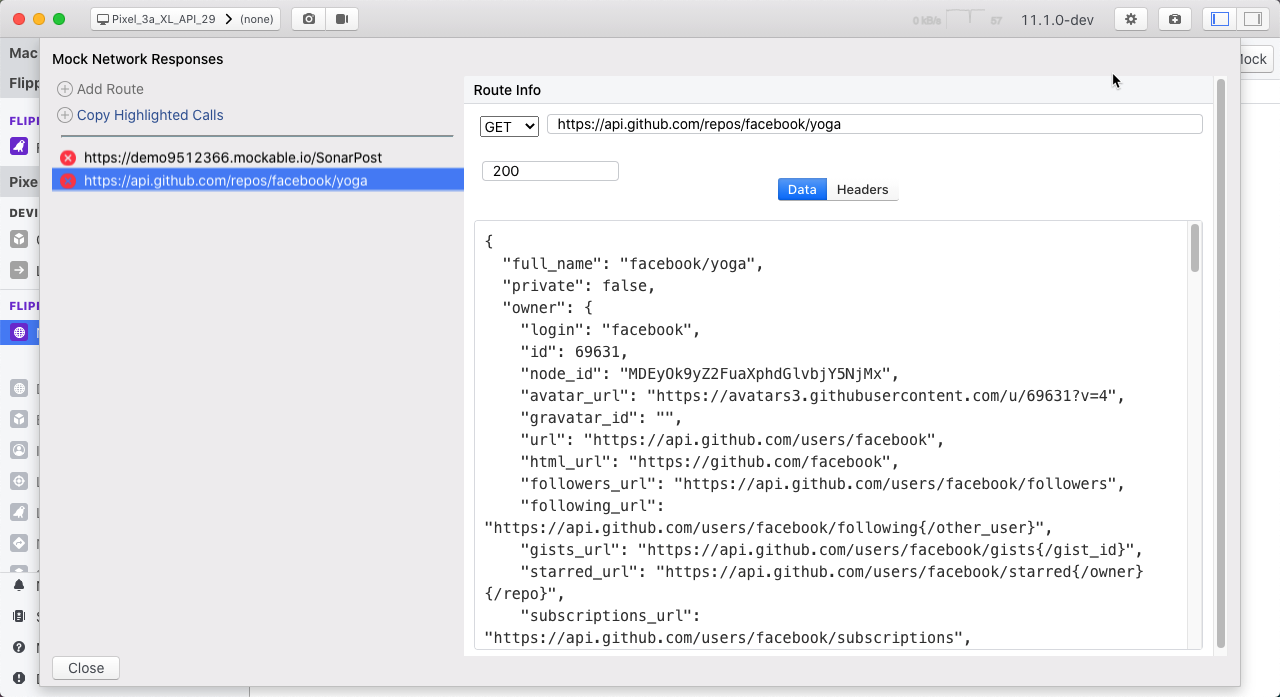
Task: Click the "private": false line
Action: [x=579, y=286]
